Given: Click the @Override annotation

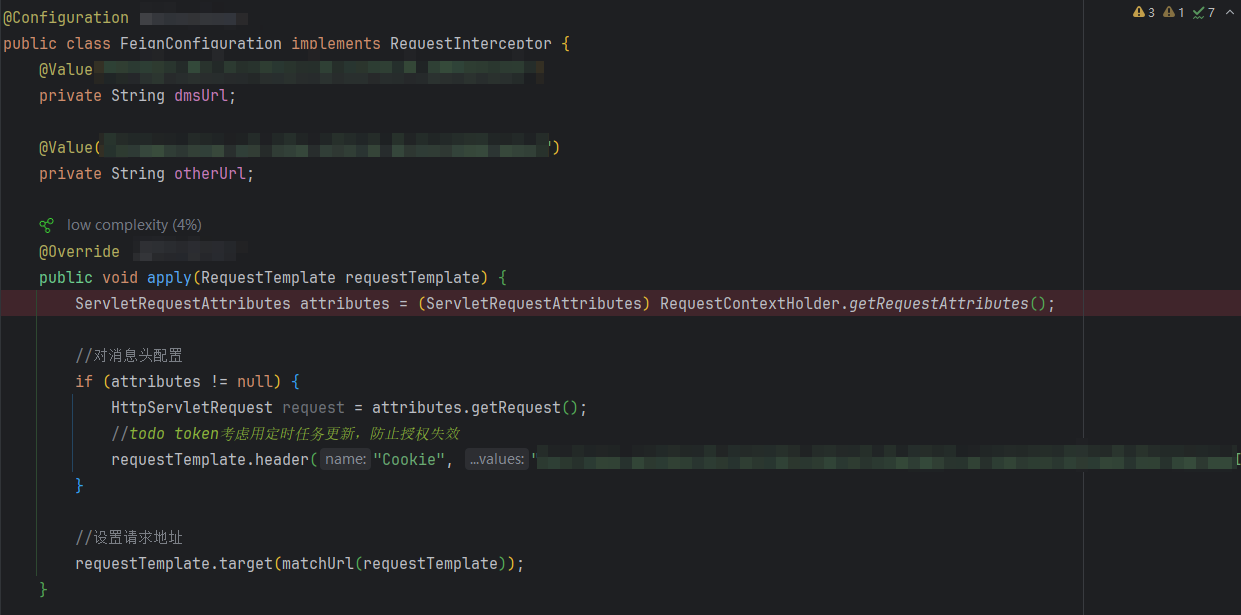Looking at the screenshot, I should pyautogui.click(x=79, y=251).
